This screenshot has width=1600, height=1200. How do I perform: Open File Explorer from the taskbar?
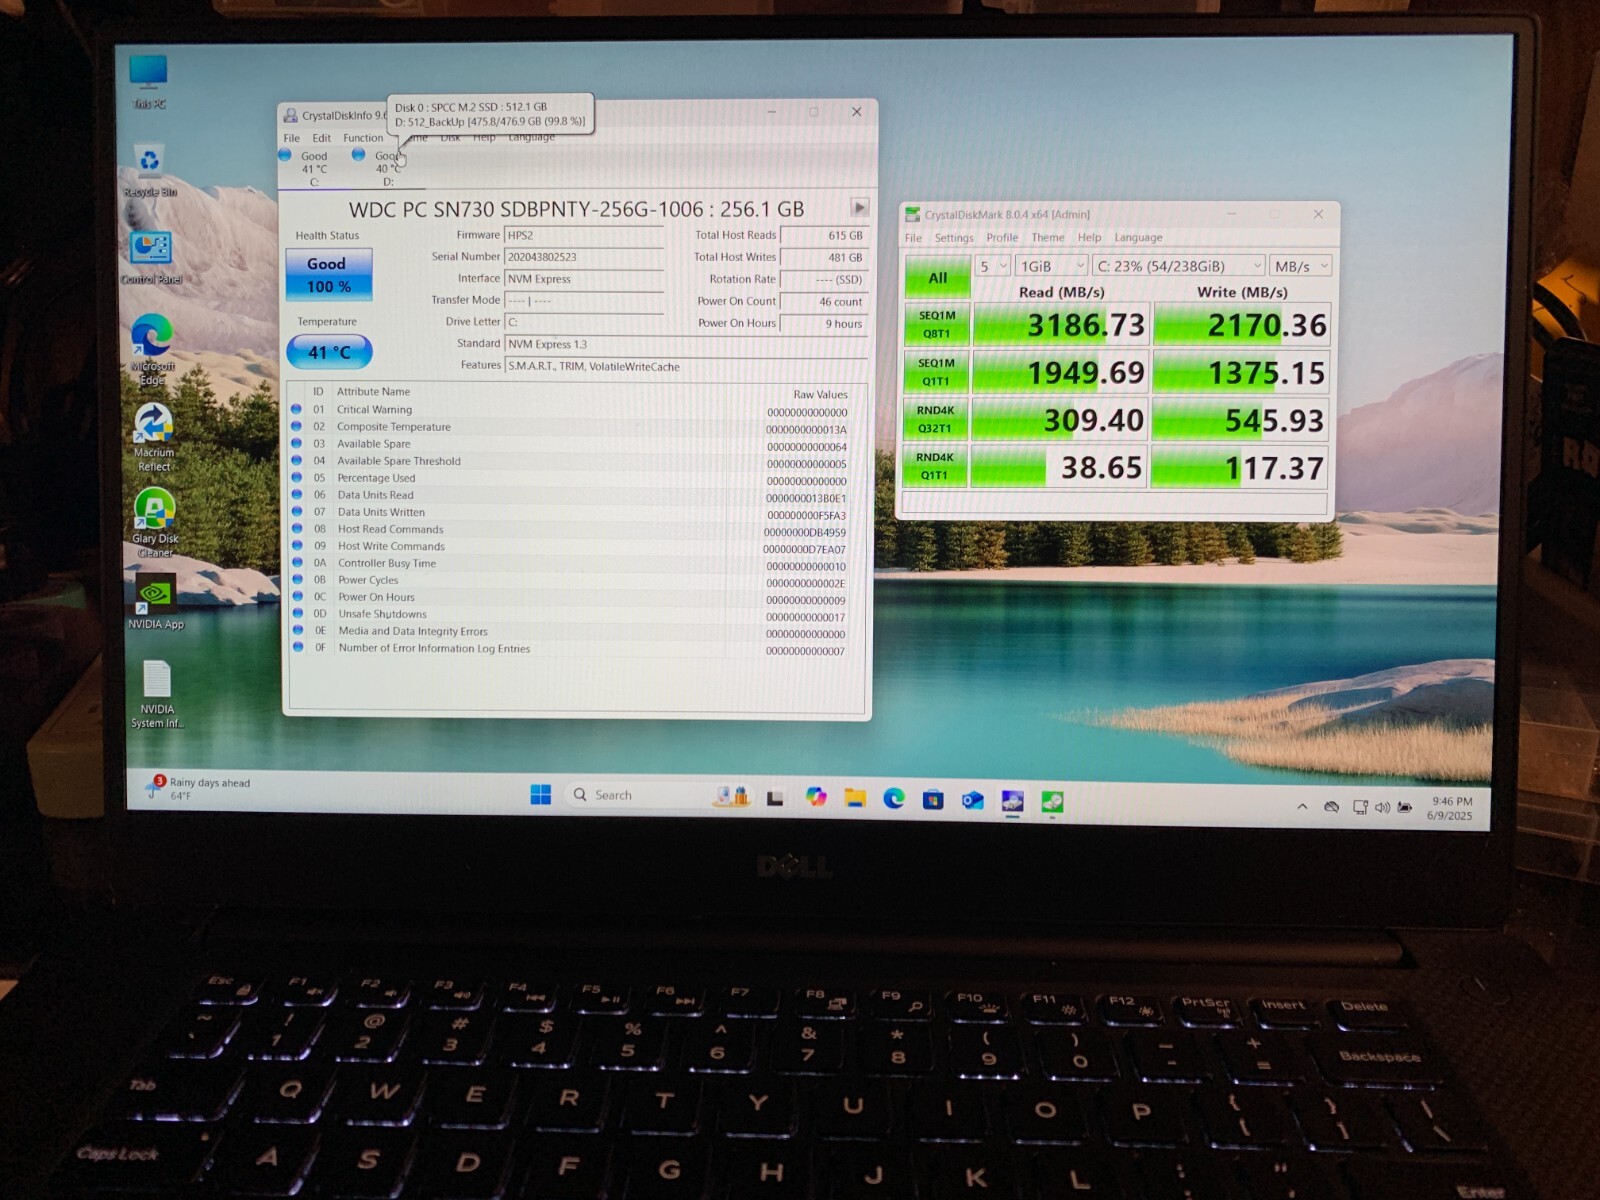tap(855, 797)
